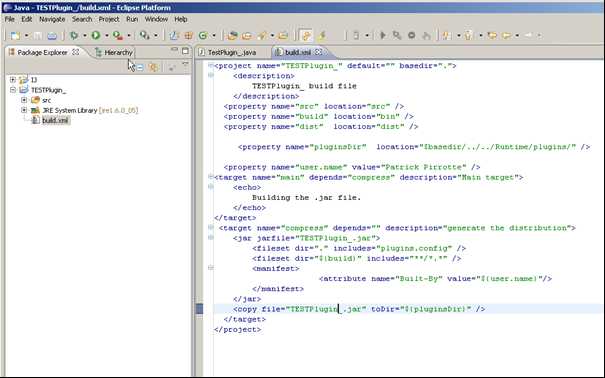Click the Collapse All icon in Package Explorer
The height and width of the screenshot is (378, 605).
(x=140, y=68)
